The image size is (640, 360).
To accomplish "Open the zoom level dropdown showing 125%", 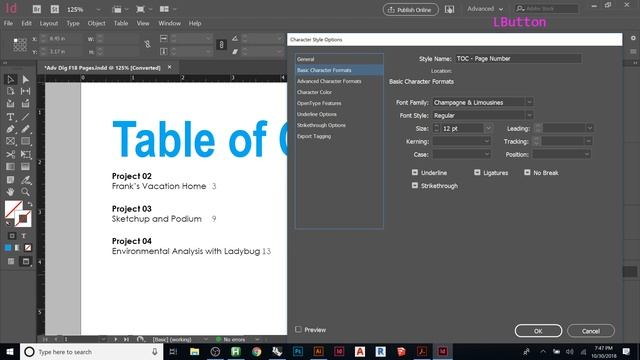I will pos(98,9).
